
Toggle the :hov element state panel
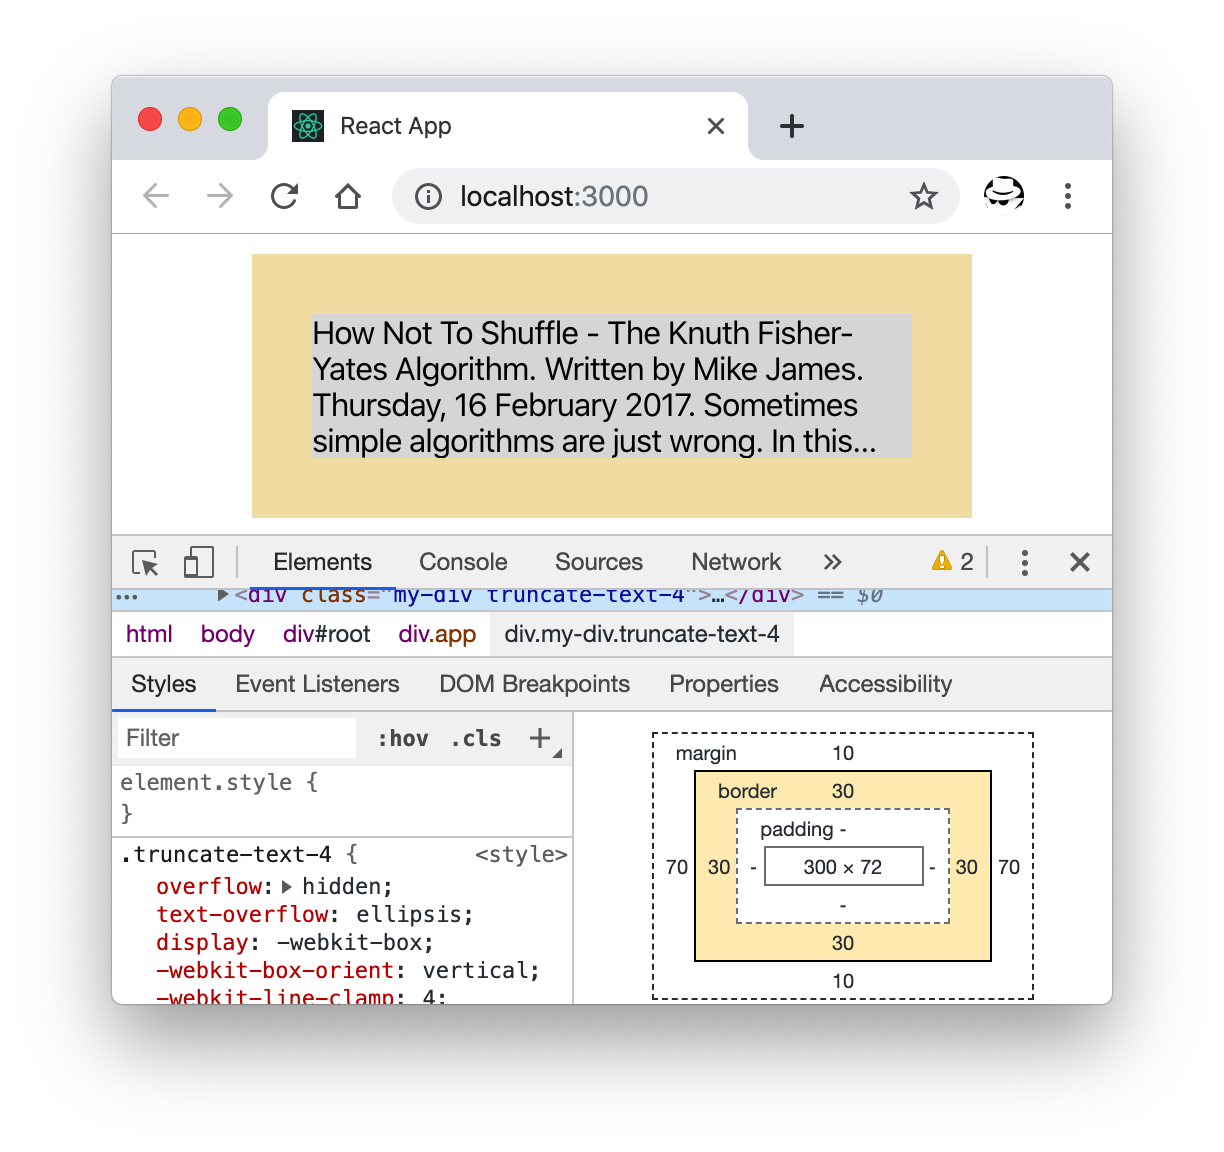point(403,738)
